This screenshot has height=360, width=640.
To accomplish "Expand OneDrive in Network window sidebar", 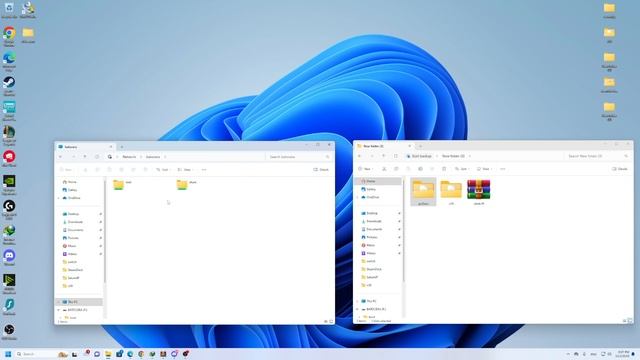I will click(59, 198).
